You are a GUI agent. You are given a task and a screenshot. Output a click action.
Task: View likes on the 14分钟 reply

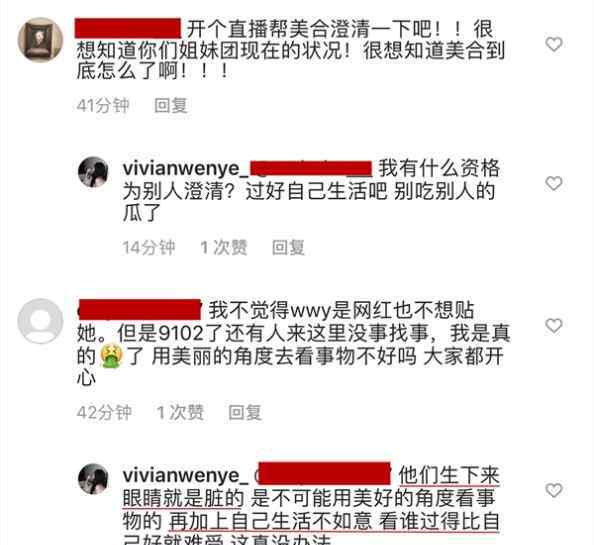(x=224, y=248)
